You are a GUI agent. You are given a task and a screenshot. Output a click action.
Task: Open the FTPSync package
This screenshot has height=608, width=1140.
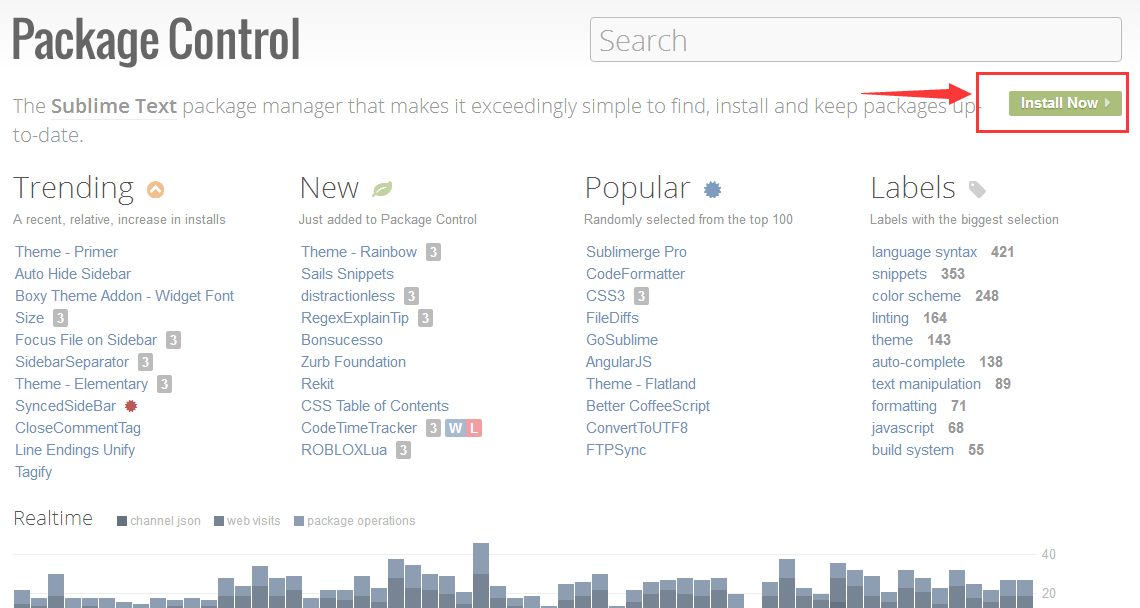(x=616, y=450)
